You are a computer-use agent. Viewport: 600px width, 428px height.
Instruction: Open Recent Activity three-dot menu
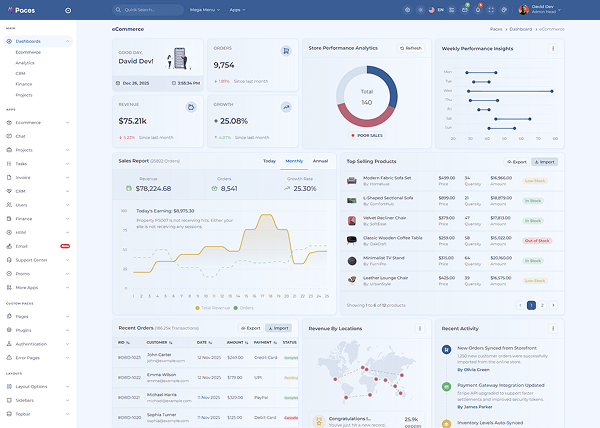[553, 328]
